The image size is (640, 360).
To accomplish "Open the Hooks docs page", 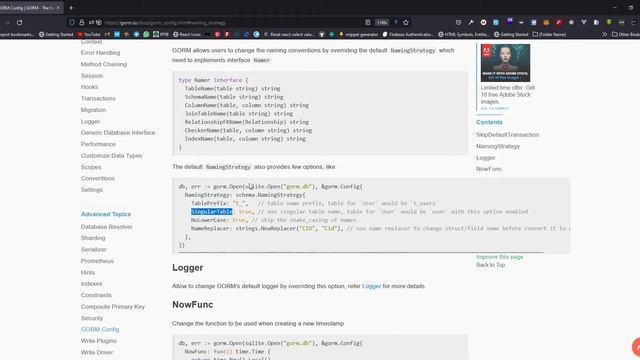I will click(89, 87).
